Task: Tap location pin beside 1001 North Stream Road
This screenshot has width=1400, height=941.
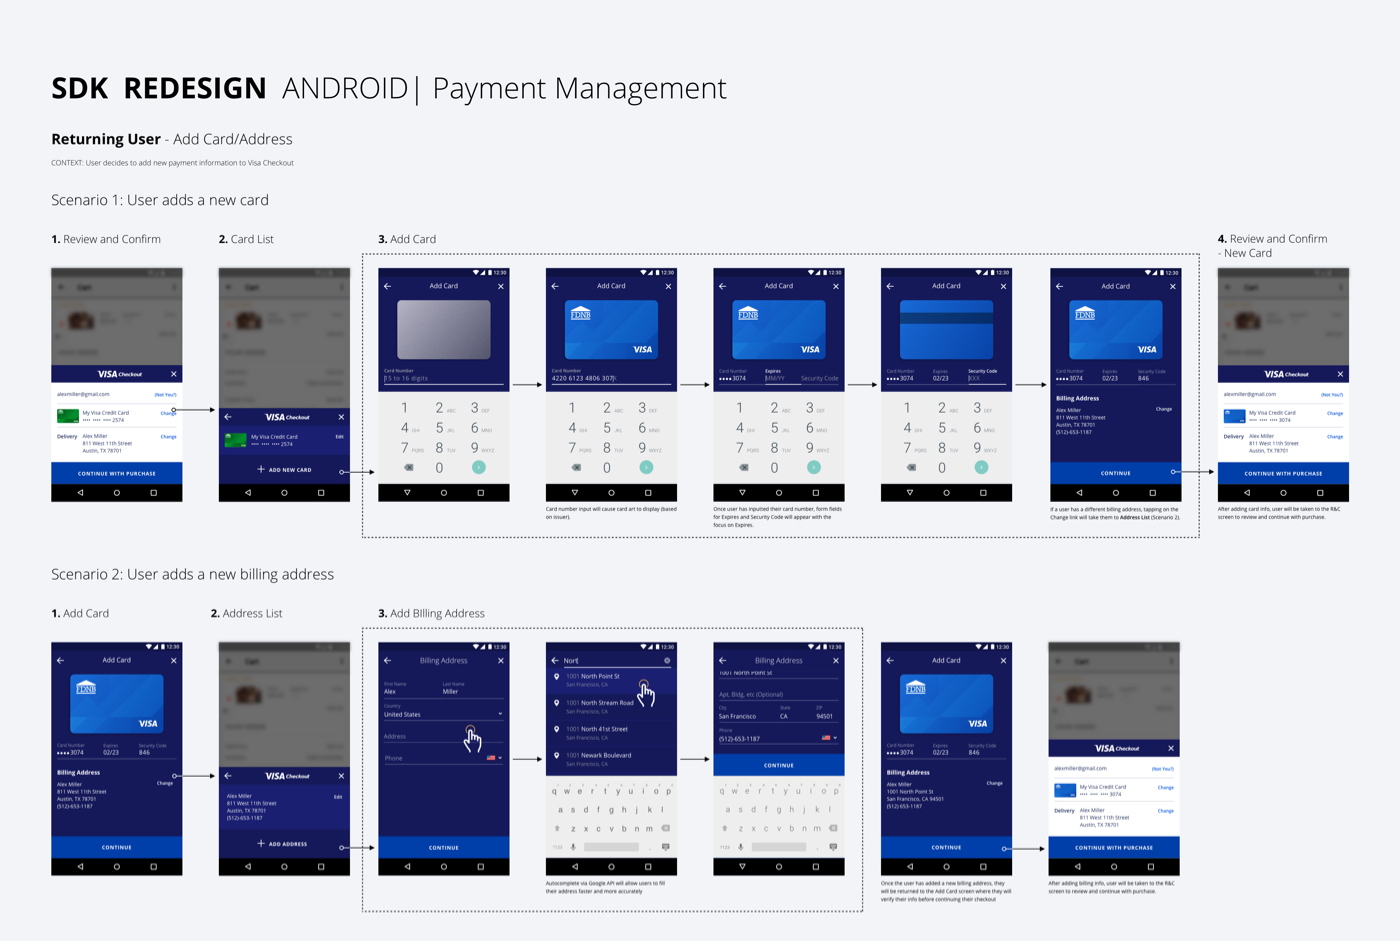Action: click(557, 703)
